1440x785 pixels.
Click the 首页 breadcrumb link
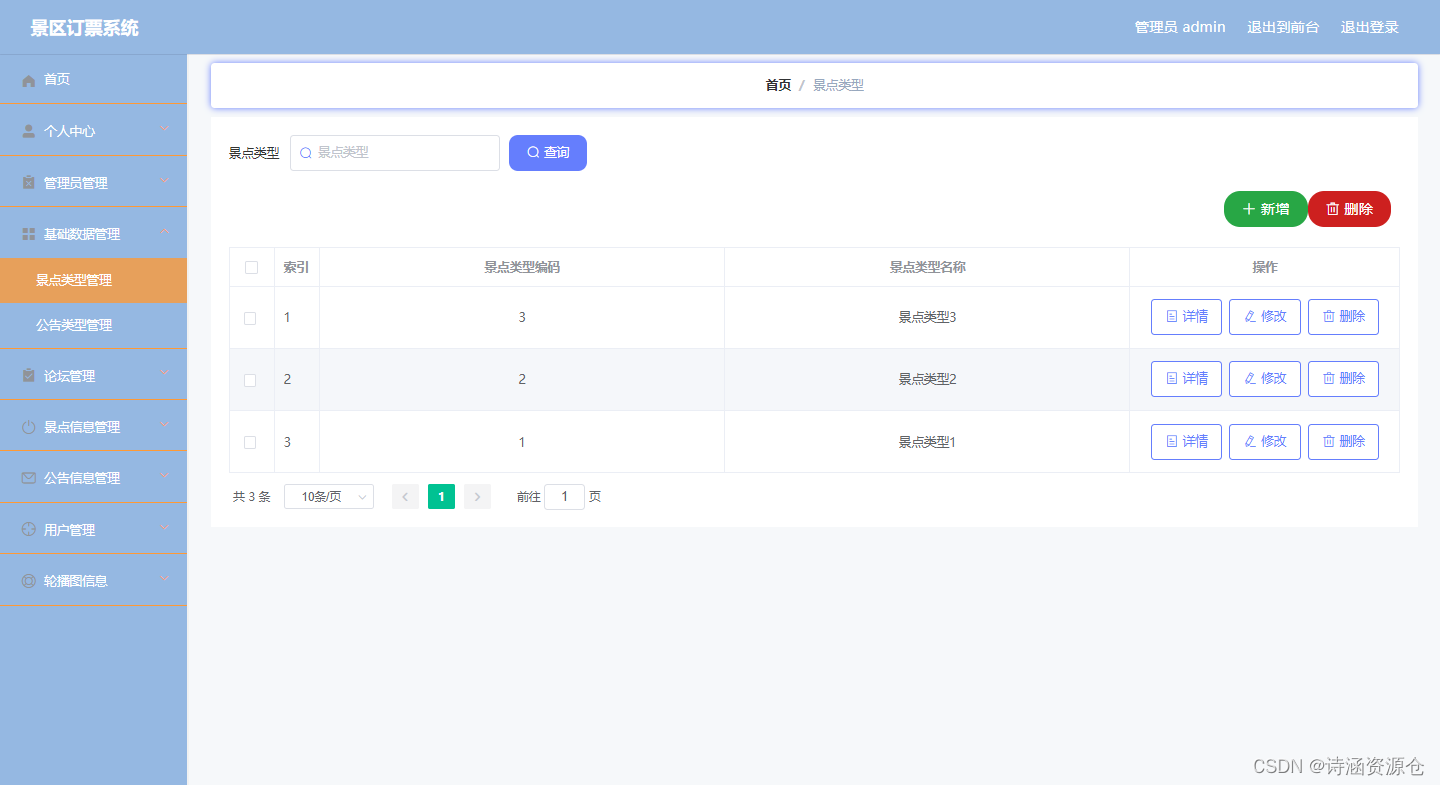click(x=778, y=86)
